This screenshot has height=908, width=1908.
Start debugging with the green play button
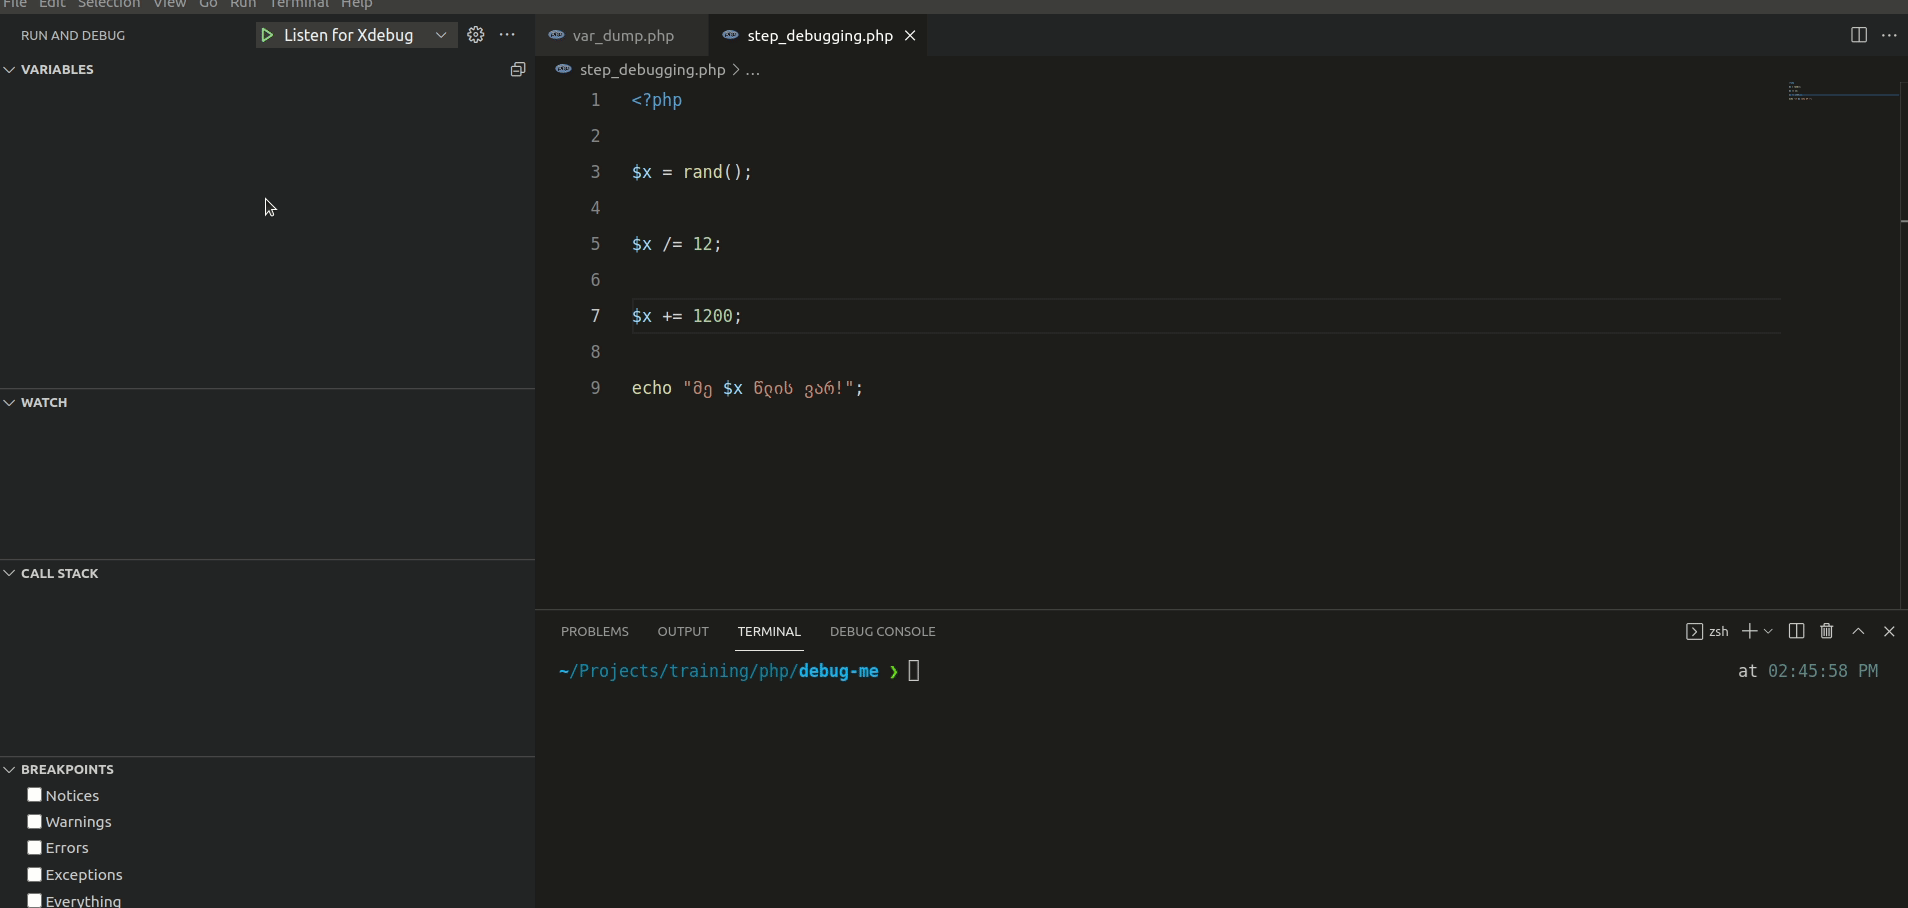267,35
